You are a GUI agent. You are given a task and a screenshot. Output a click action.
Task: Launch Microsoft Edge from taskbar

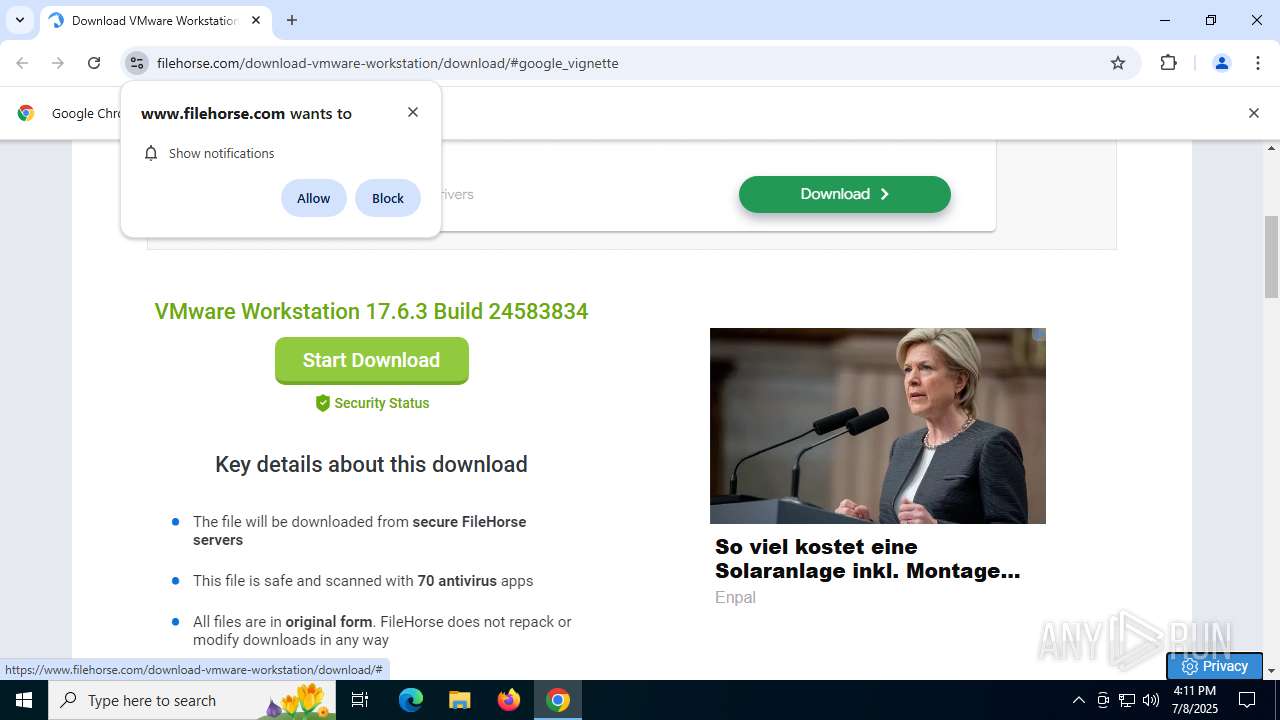pos(411,700)
